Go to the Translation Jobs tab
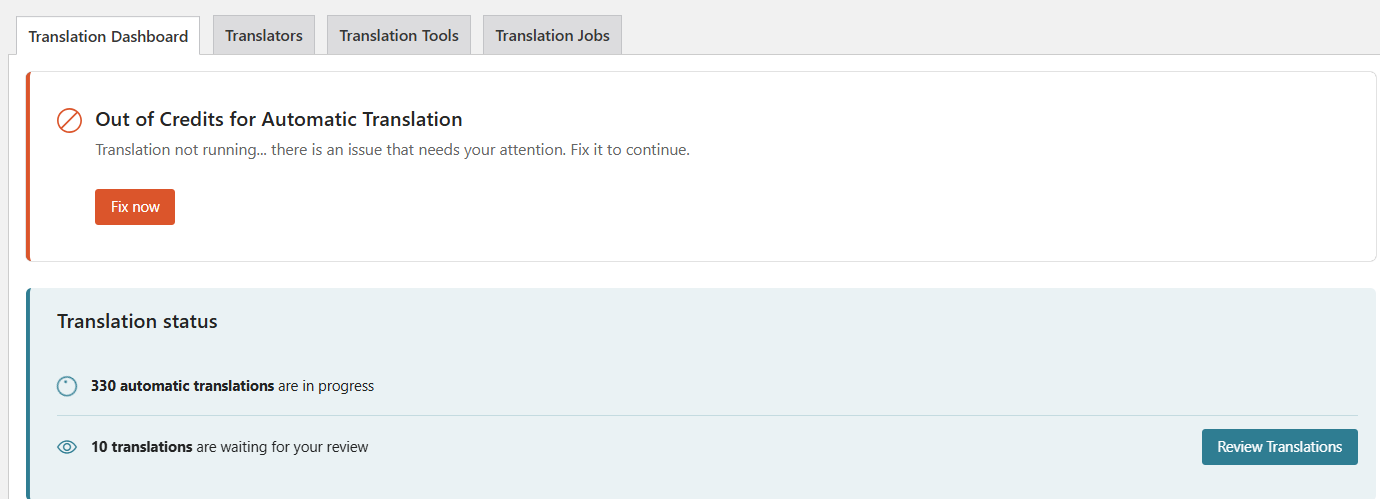Viewport: 1380px width, 499px height. tap(552, 35)
